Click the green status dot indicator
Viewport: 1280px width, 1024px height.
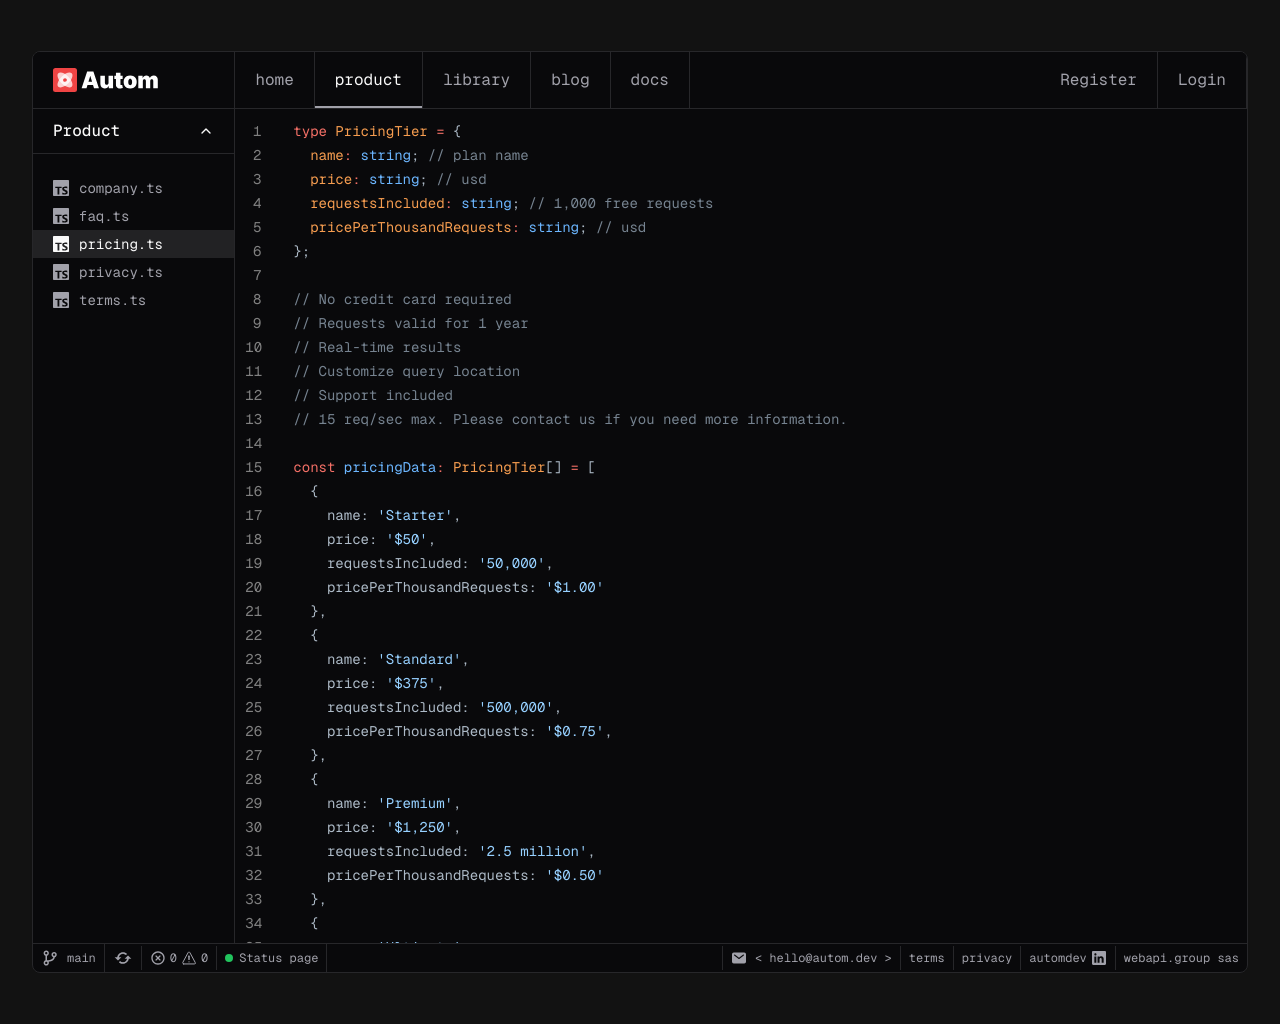(x=229, y=958)
